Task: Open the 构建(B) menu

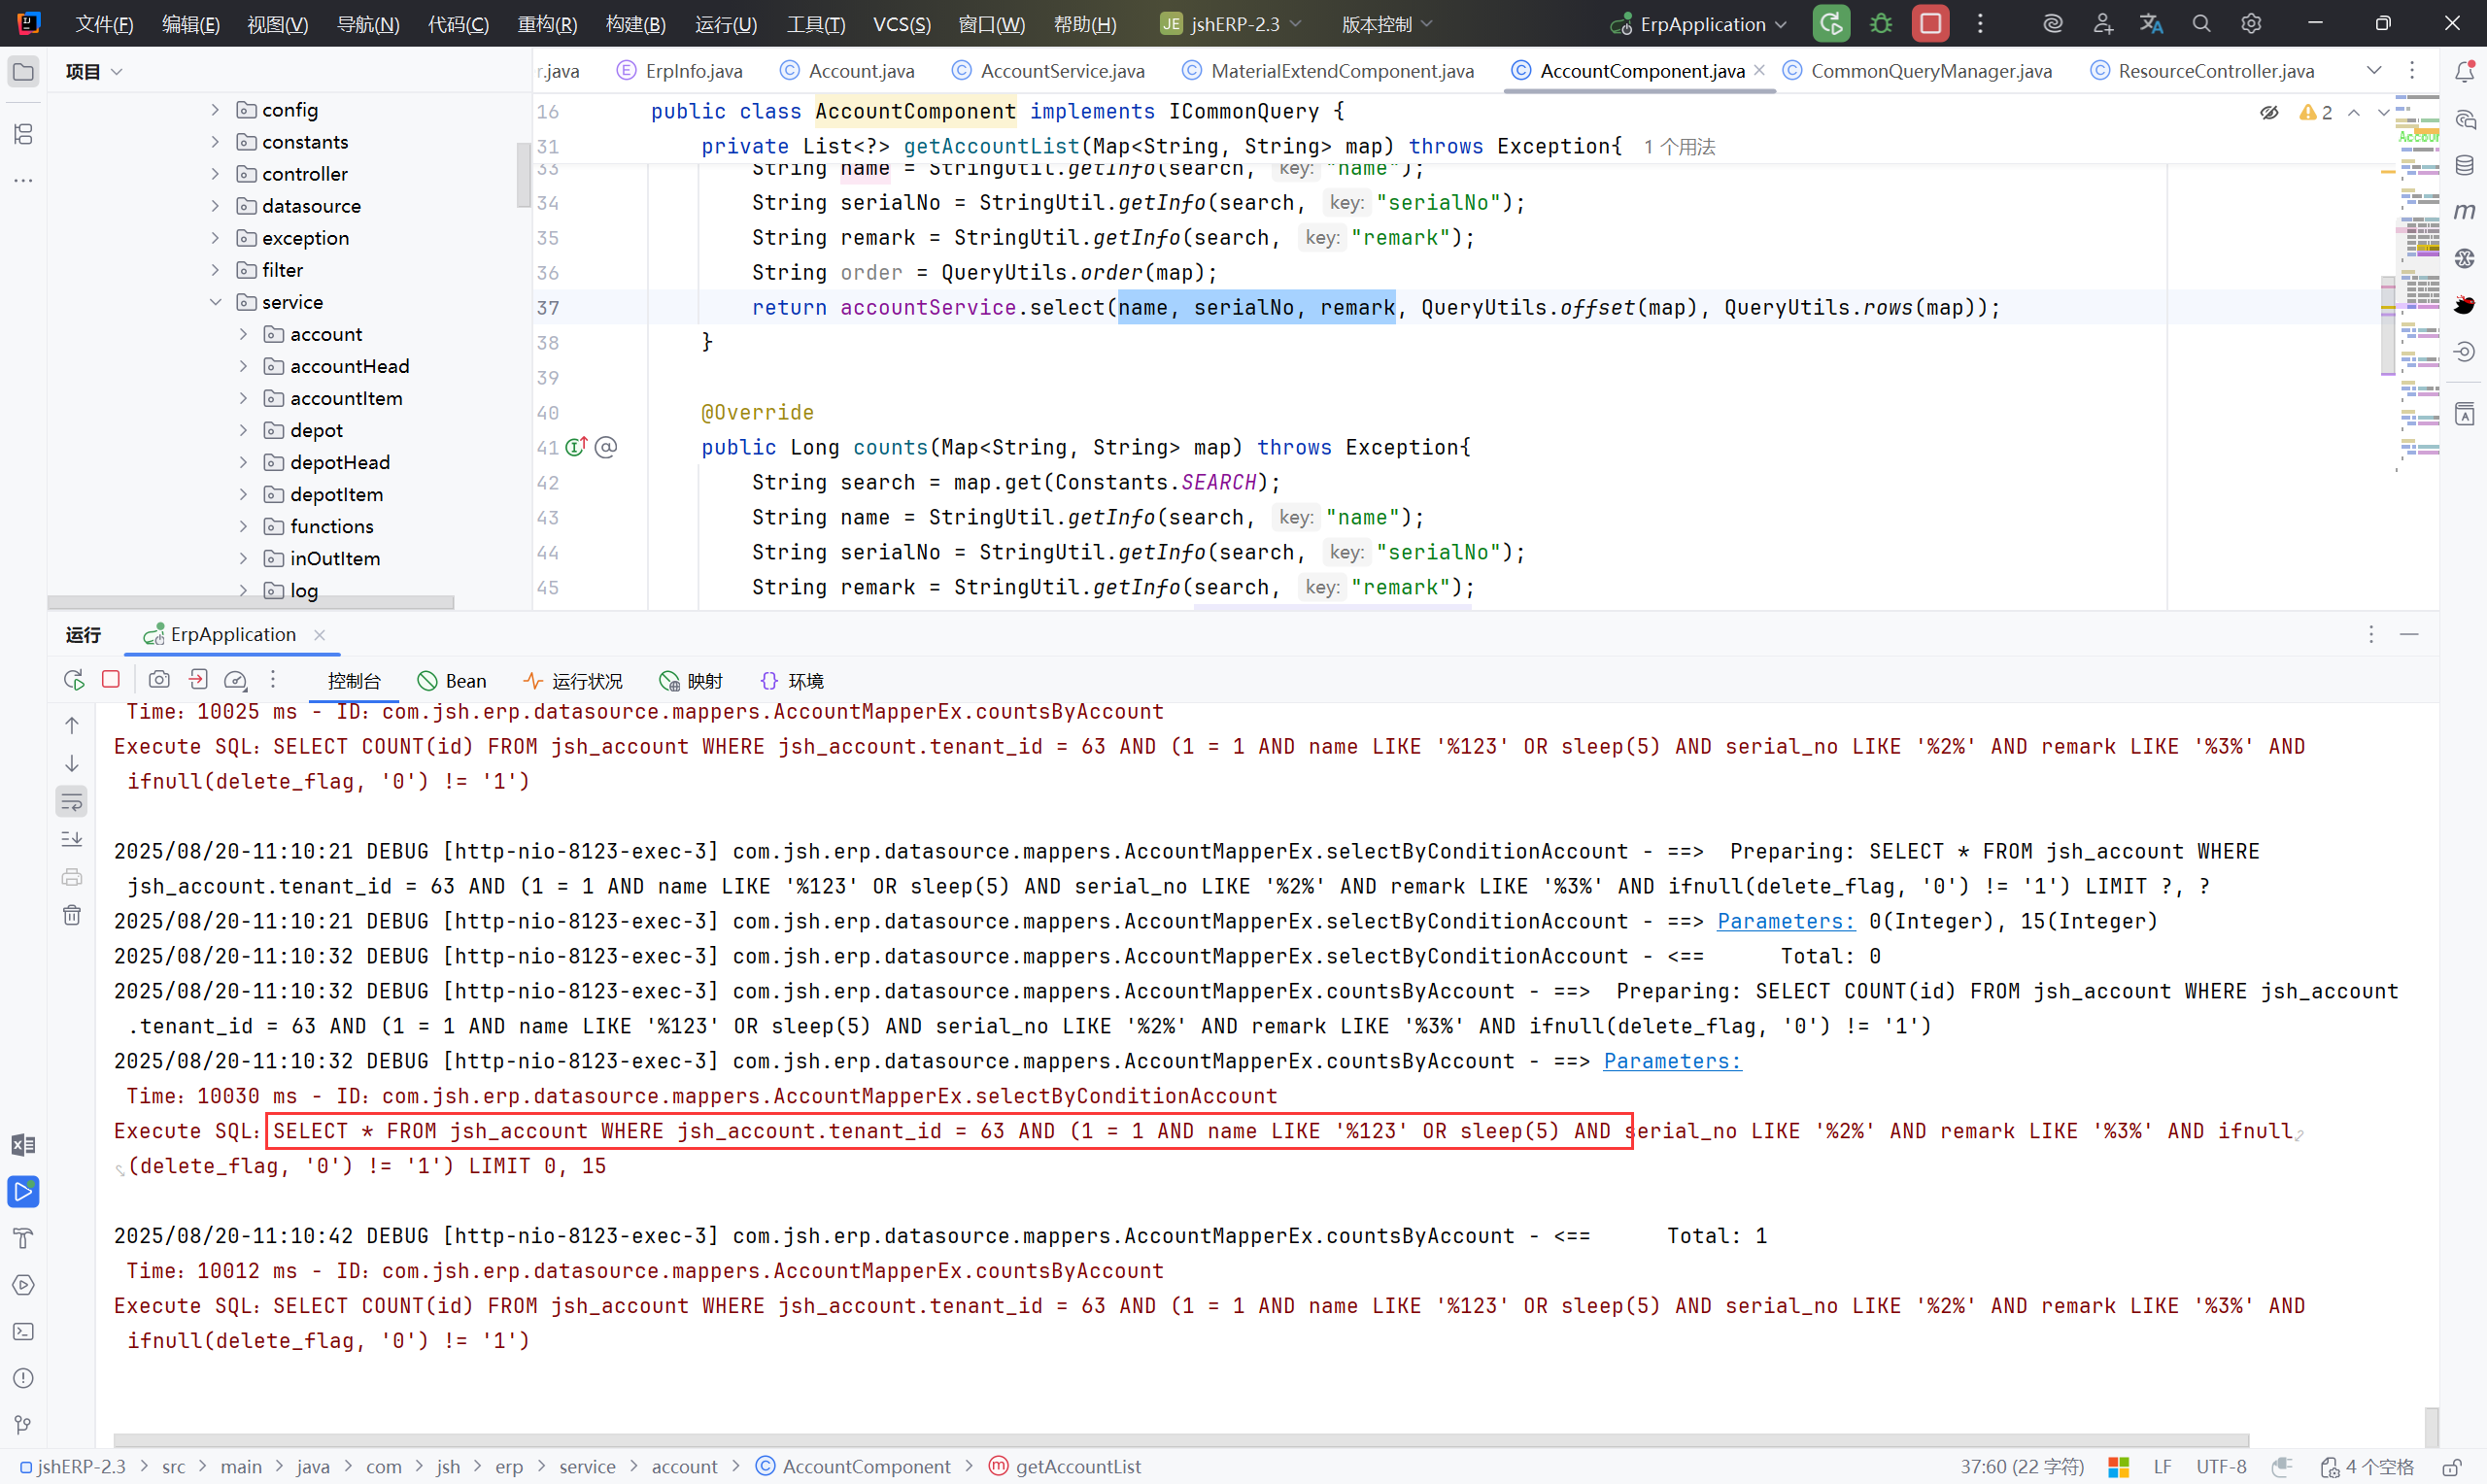Action: click(x=635, y=24)
